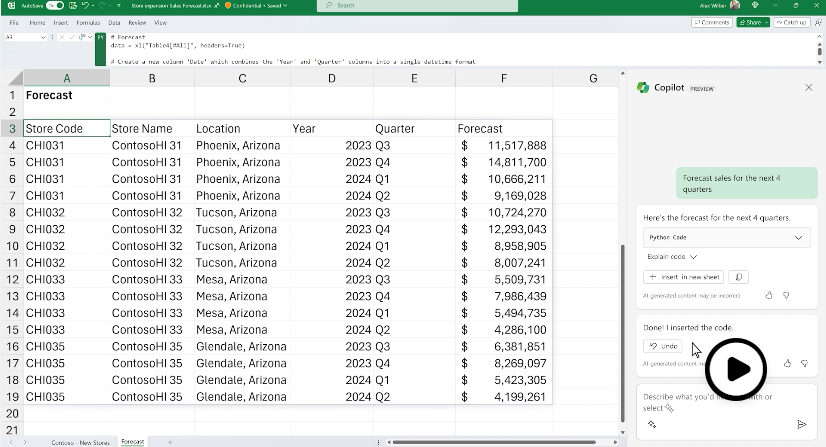The height and width of the screenshot is (447, 826).
Task: Click the Catch up button
Action: [791, 23]
